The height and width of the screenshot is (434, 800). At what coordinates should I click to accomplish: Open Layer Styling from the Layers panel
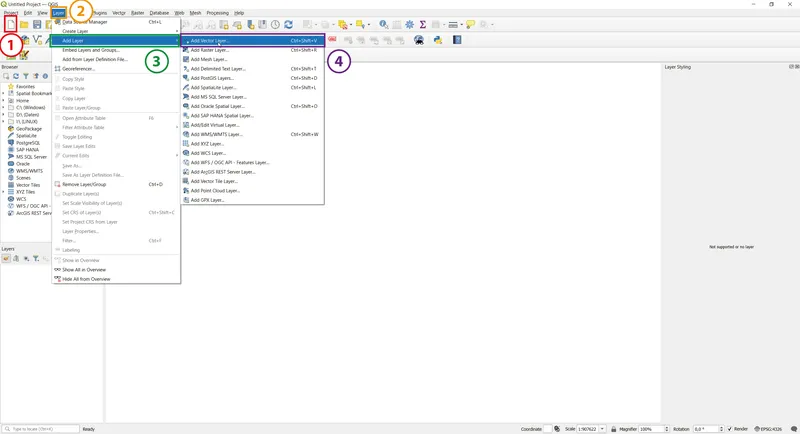[6, 259]
